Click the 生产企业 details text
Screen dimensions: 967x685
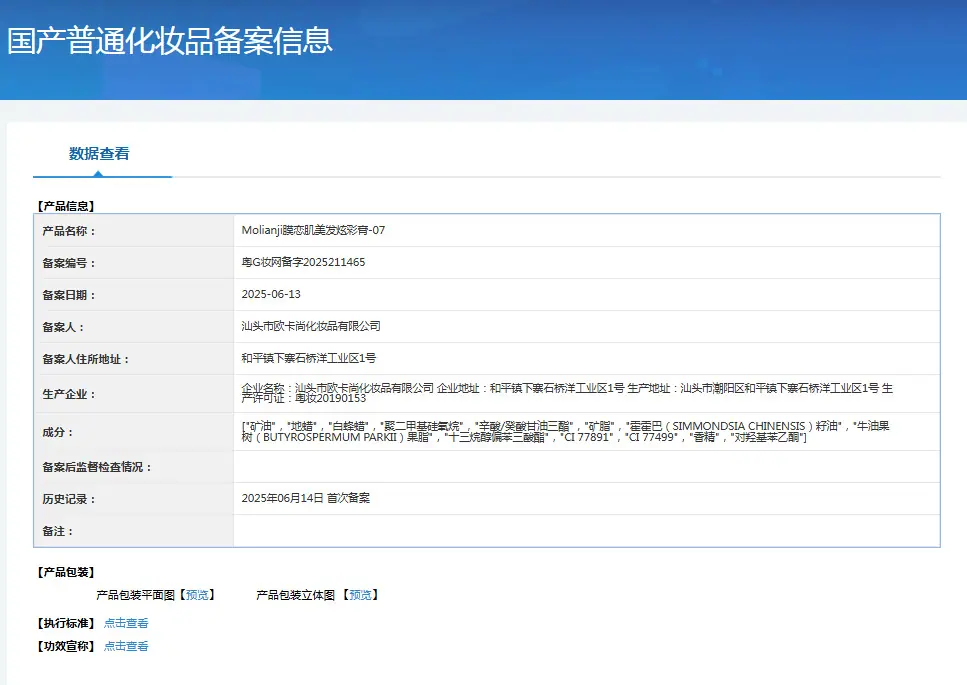pos(567,393)
